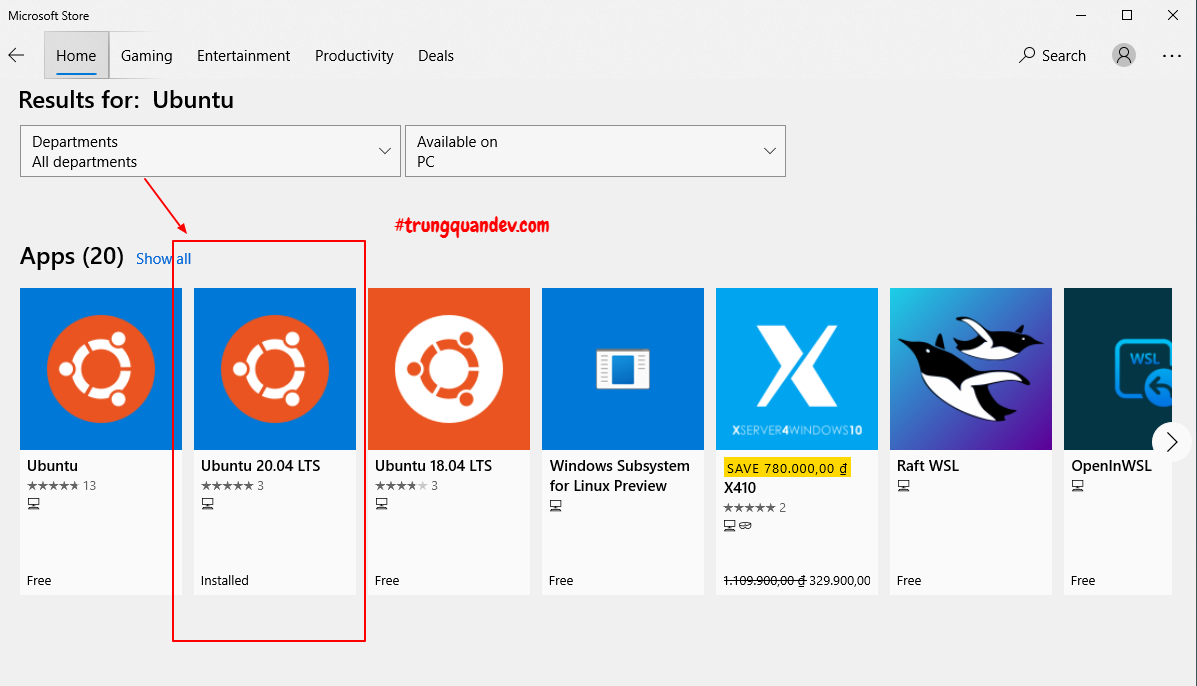Click the 329.900,00 price of X410

click(x=840, y=581)
